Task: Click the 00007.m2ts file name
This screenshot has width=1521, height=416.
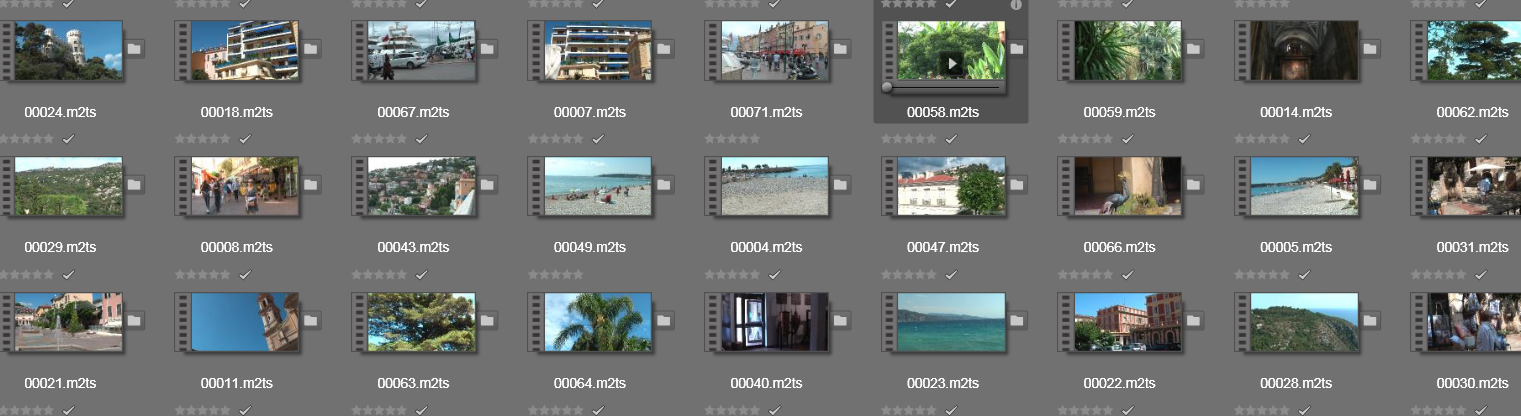Action: pos(590,112)
